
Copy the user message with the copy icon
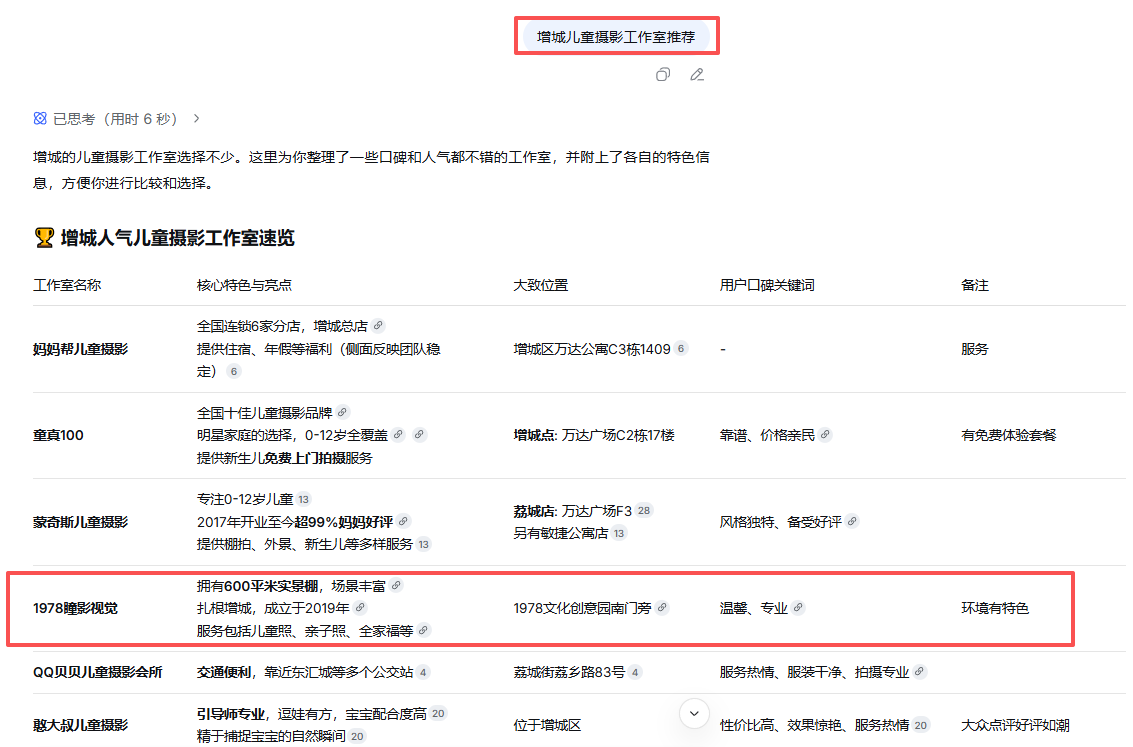663,74
